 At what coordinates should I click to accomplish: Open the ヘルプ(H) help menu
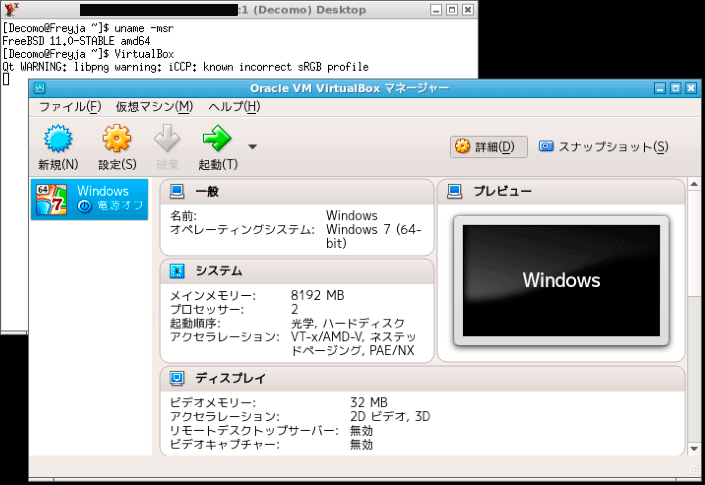click(x=234, y=107)
